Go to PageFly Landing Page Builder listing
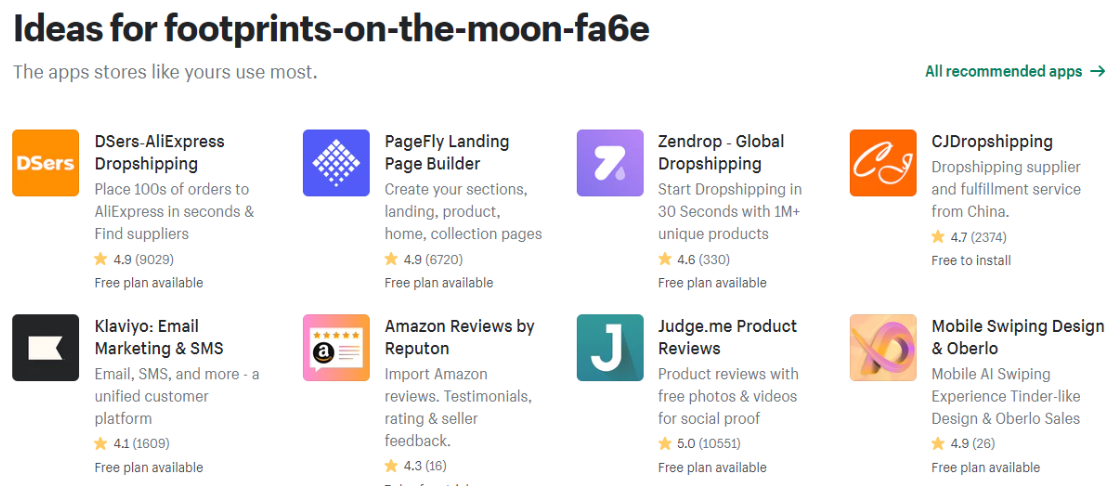The height and width of the screenshot is (486, 1117). tap(447, 152)
